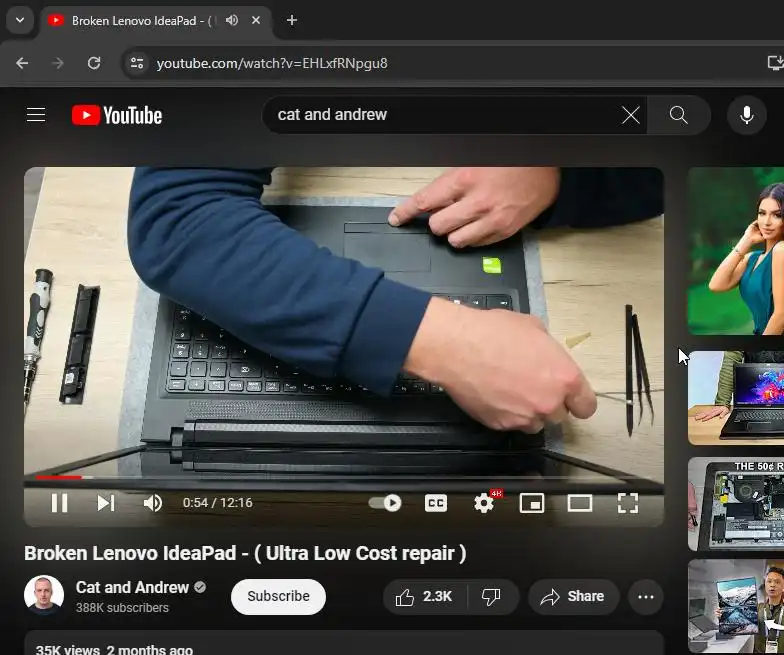Like the video with 2.3K likes
784x655 pixels.
coord(425,596)
